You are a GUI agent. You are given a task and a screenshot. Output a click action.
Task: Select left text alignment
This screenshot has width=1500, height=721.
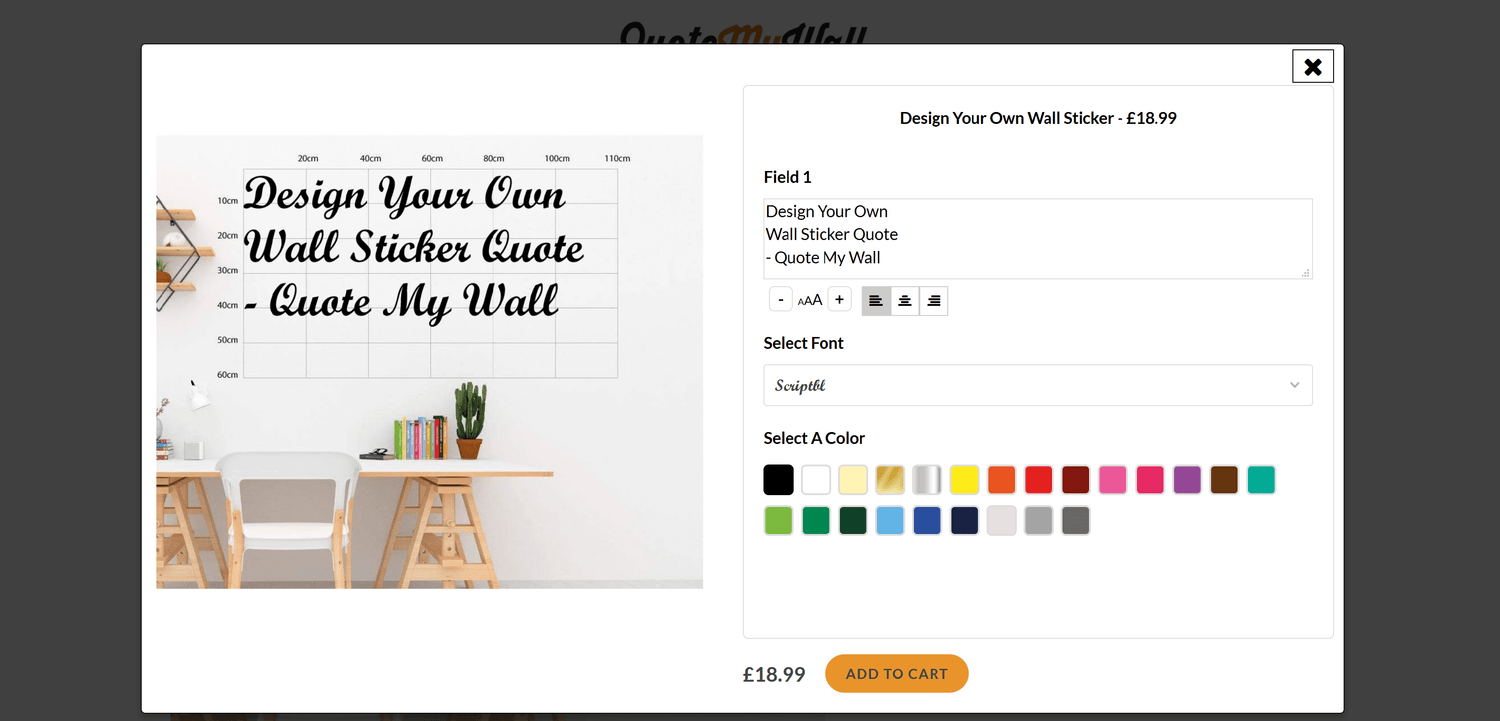coord(876,300)
